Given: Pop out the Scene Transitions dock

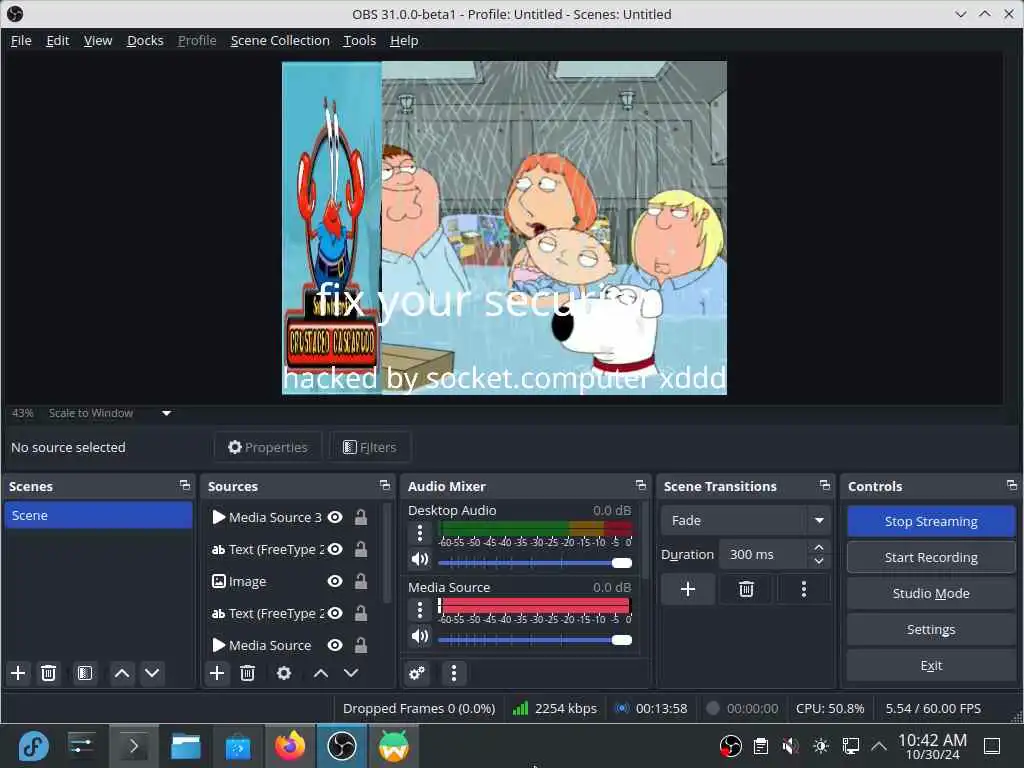Looking at the screenshot, I should (825, 485).
